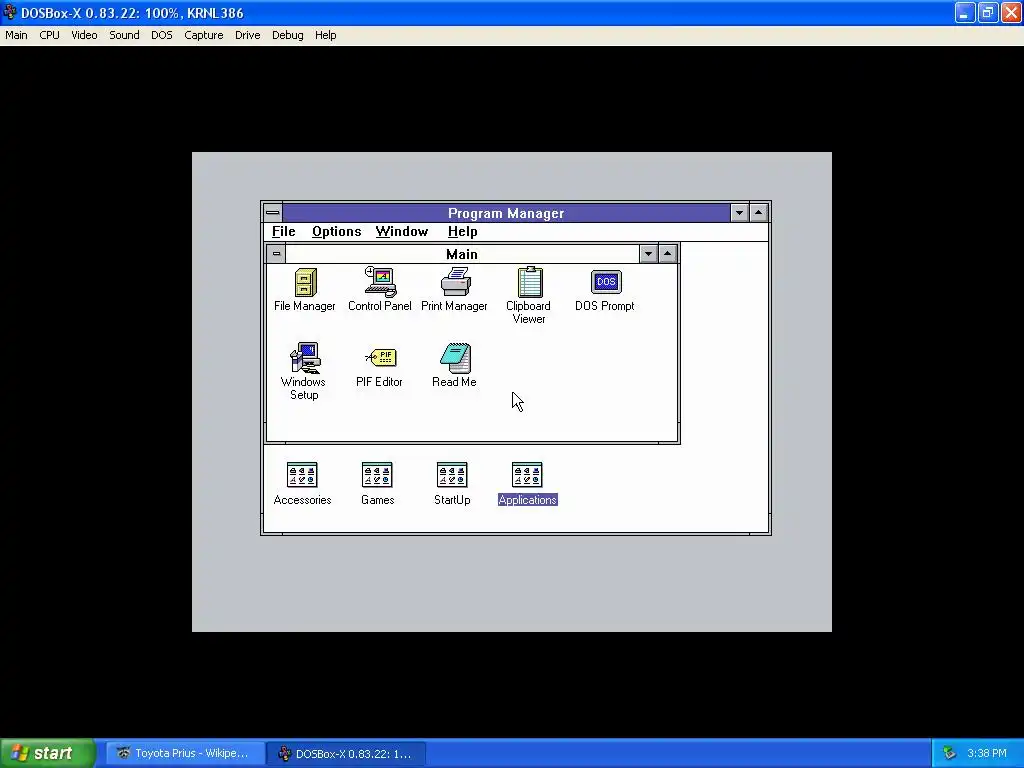The width and height of the screenshot is (1024, 768).
Task: Open the DOSBox-X CPU menu
Action: [x=50, y=35]
